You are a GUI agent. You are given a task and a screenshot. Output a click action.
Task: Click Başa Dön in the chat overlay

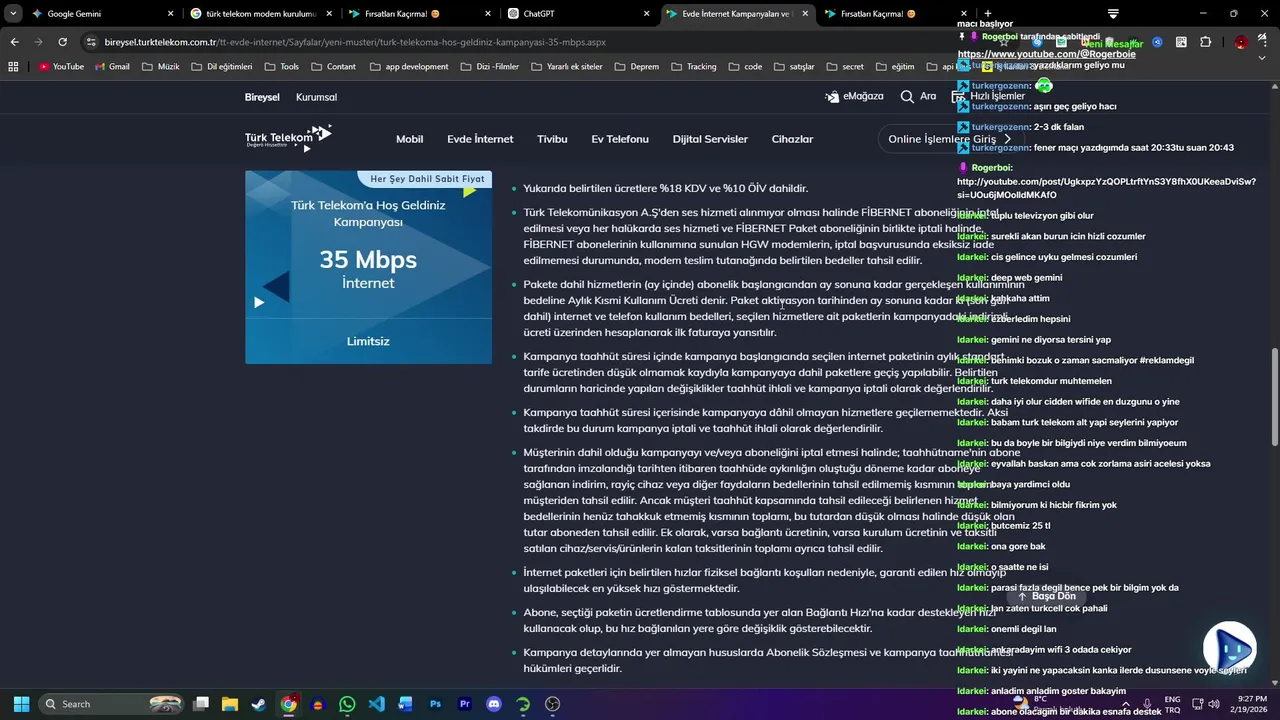1046,596
